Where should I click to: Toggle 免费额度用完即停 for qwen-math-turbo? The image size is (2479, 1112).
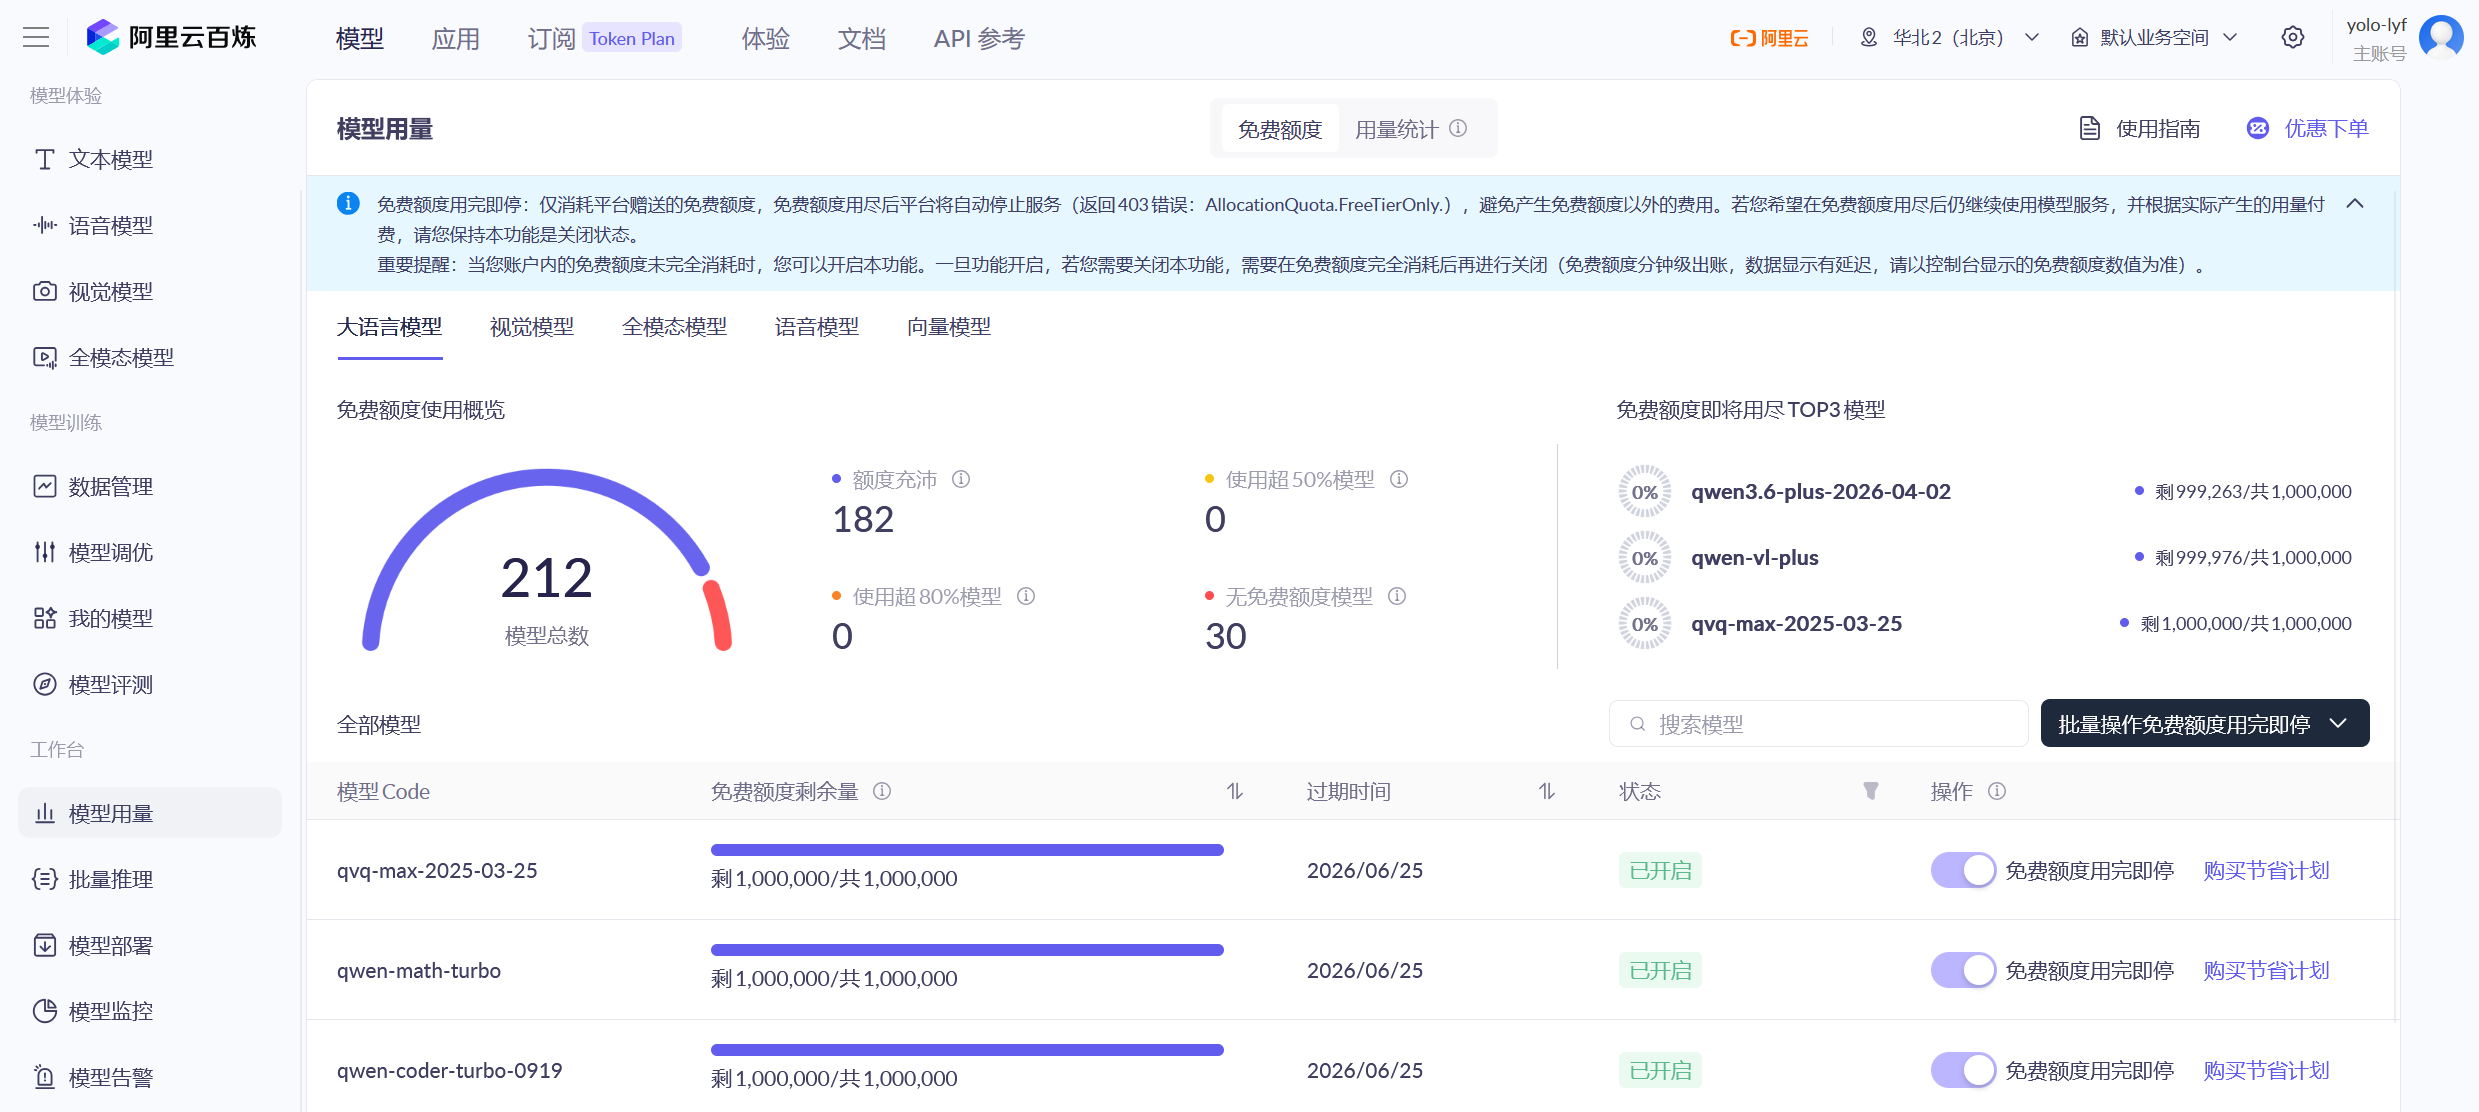1963,970
